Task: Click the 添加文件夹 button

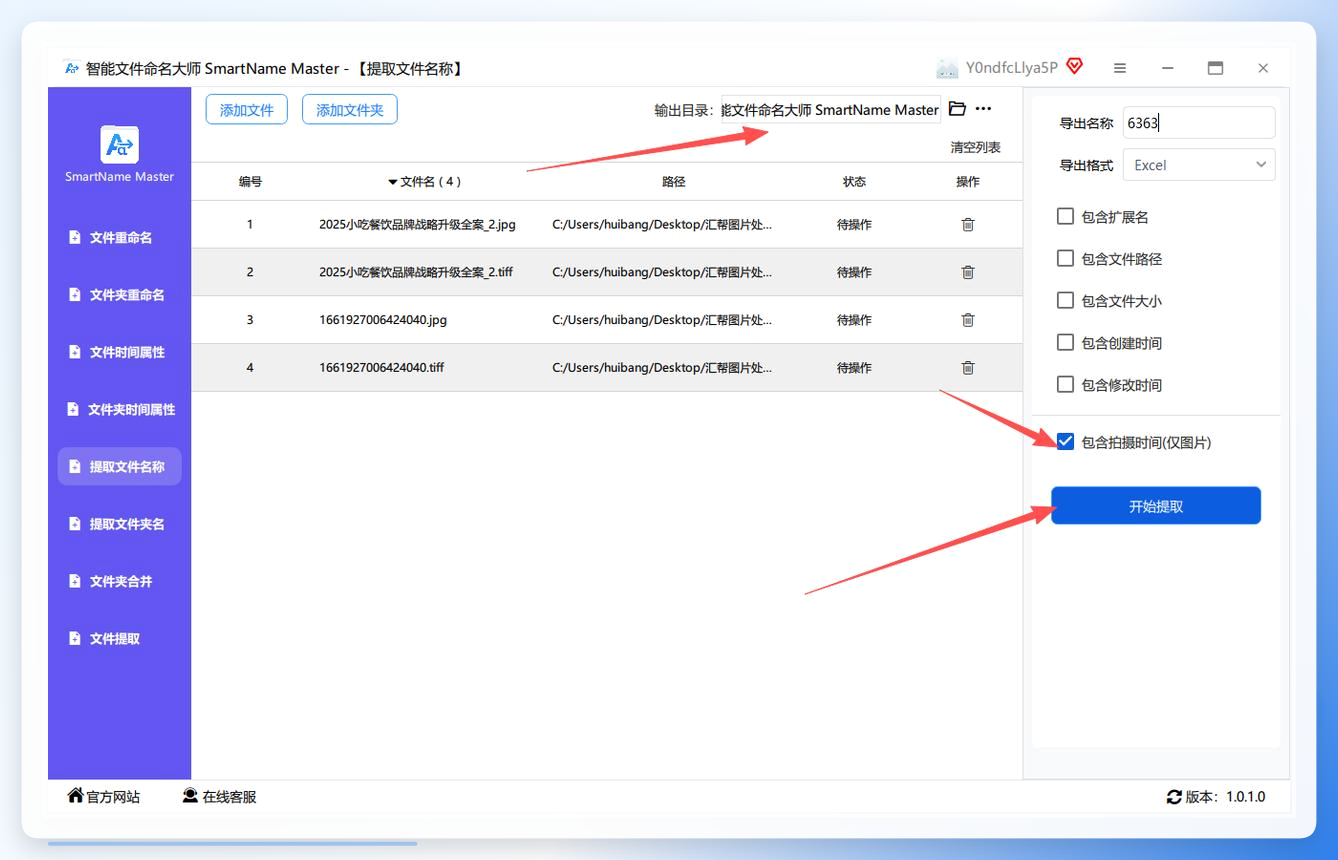Action: coord(350,110)
